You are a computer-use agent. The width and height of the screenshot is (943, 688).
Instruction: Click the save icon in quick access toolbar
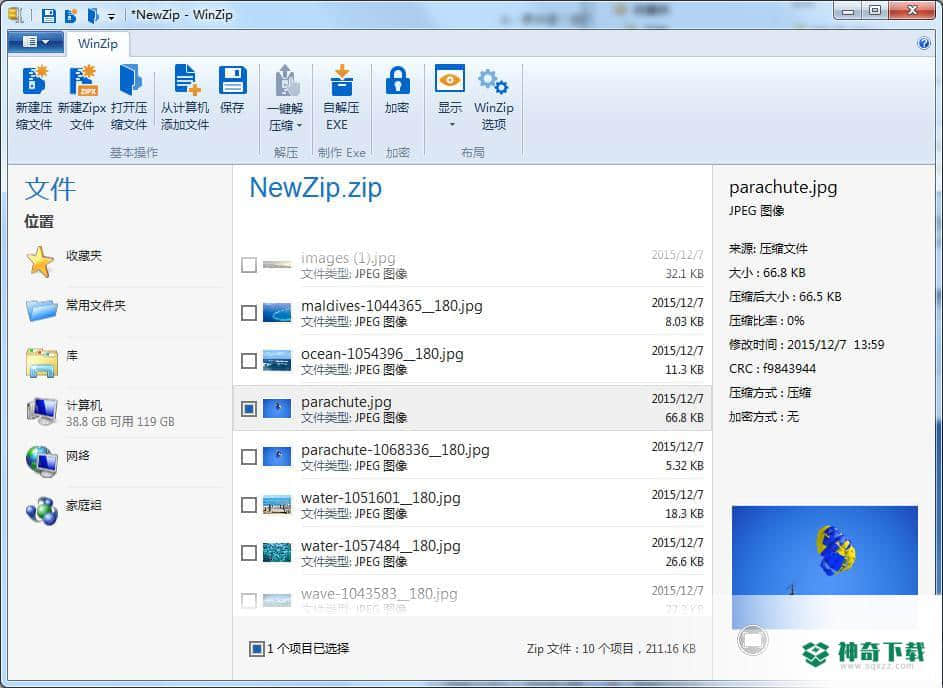[49, 15]
